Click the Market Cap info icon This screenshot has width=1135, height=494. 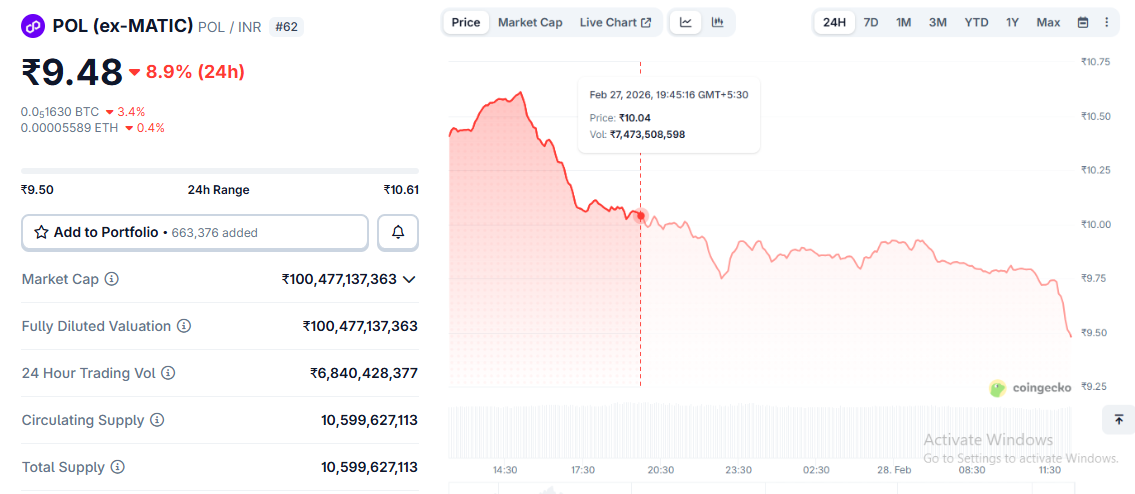[x=112, y=279]
